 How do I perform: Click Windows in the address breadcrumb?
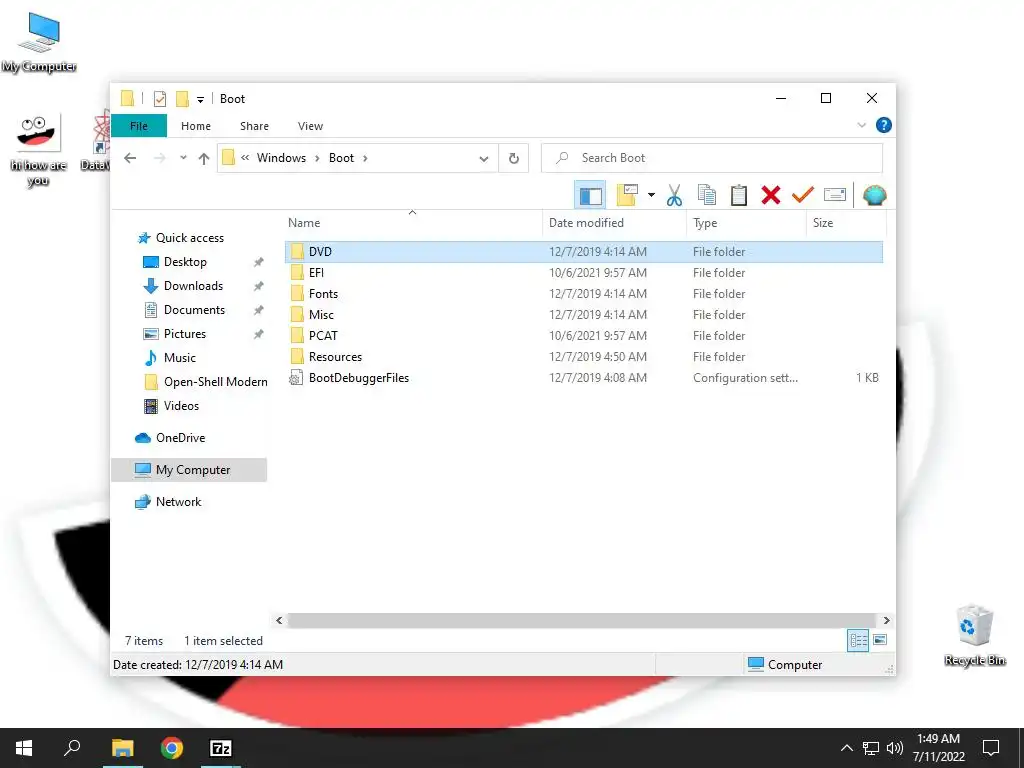pyautogui.click(x=281, y=158)
